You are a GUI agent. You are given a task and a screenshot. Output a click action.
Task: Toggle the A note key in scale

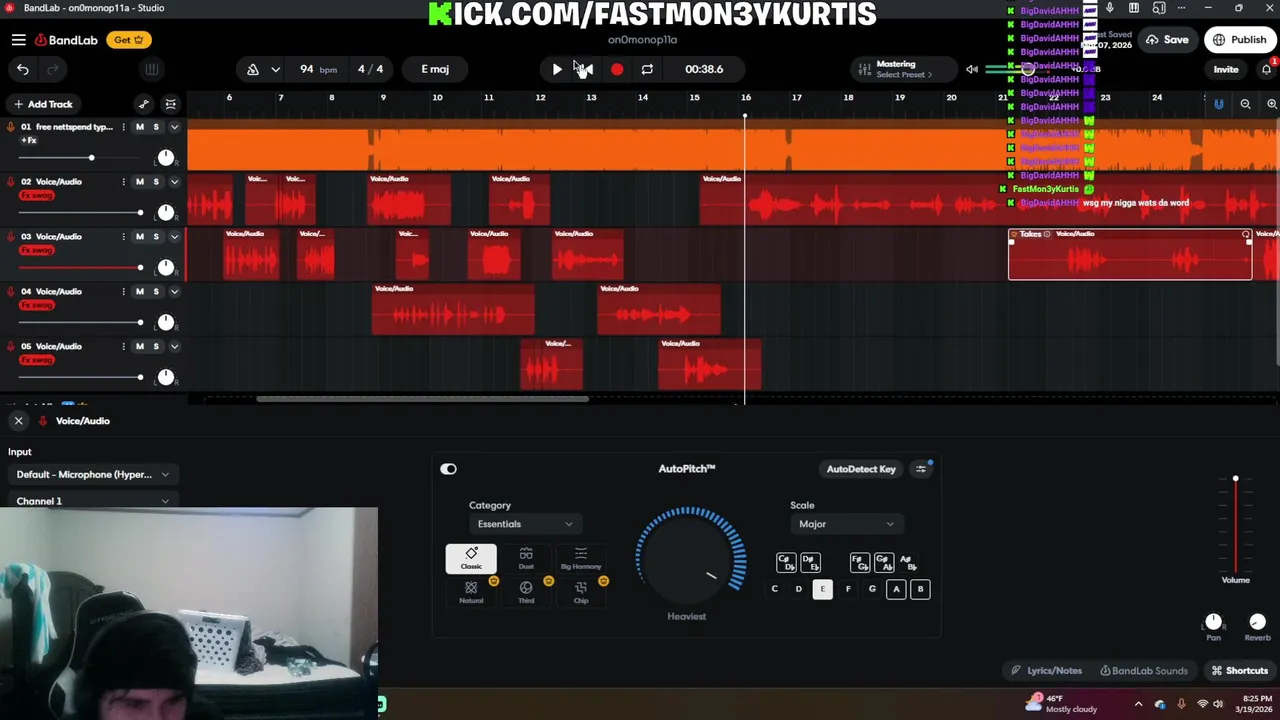click(x=896, y=589)
